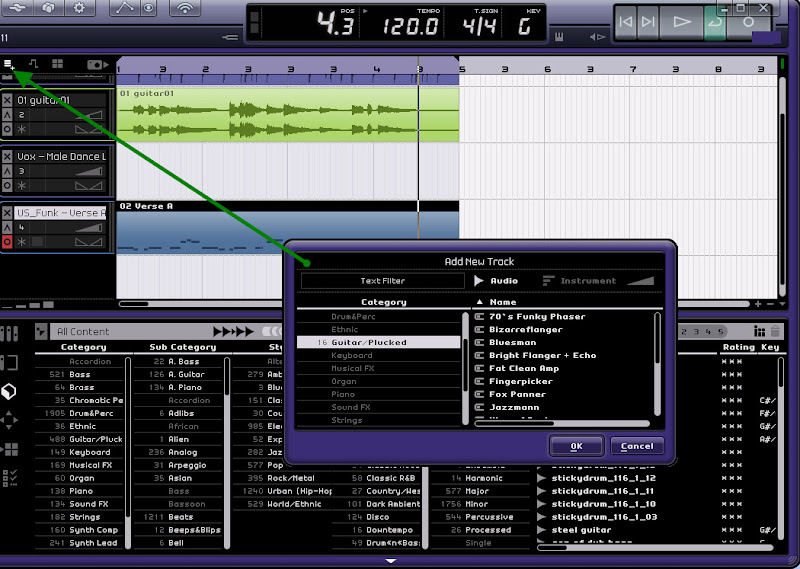The height and width of the screenshot is (569, 800).
Task: Click the record circle transport button
Action: pos(748,22)
